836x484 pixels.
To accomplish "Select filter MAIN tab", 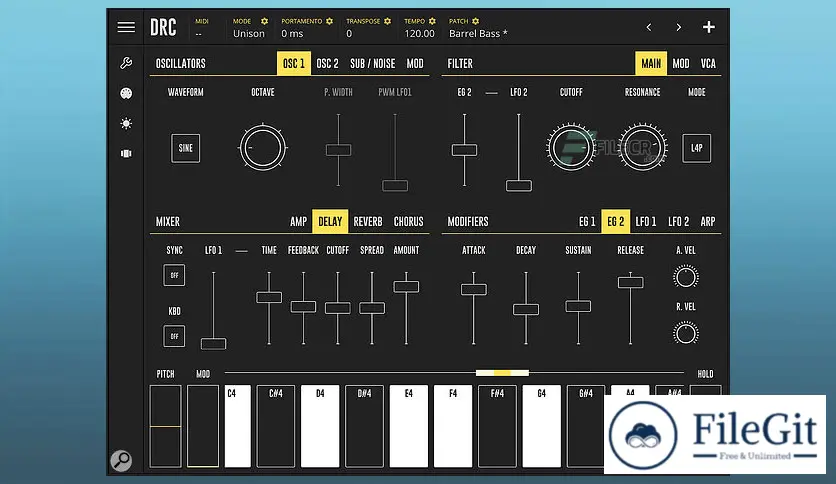I will point(651,63).
